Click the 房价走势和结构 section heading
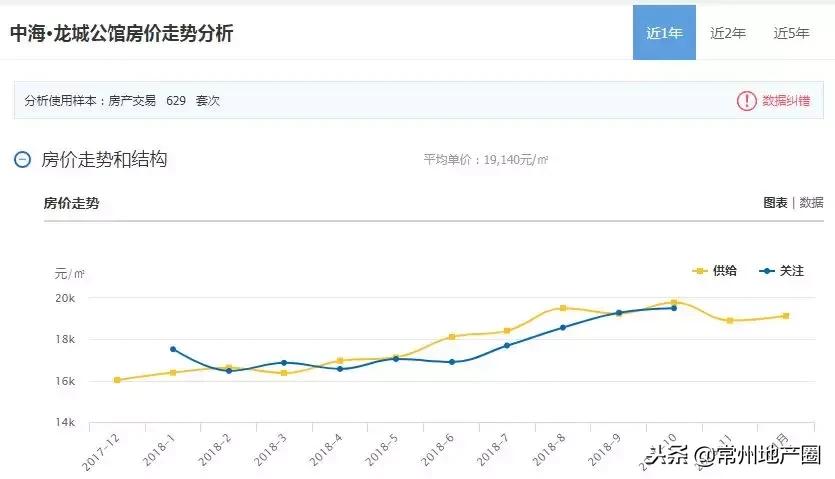The width and height of the screenshot is (835, 479). click(104, 159)
